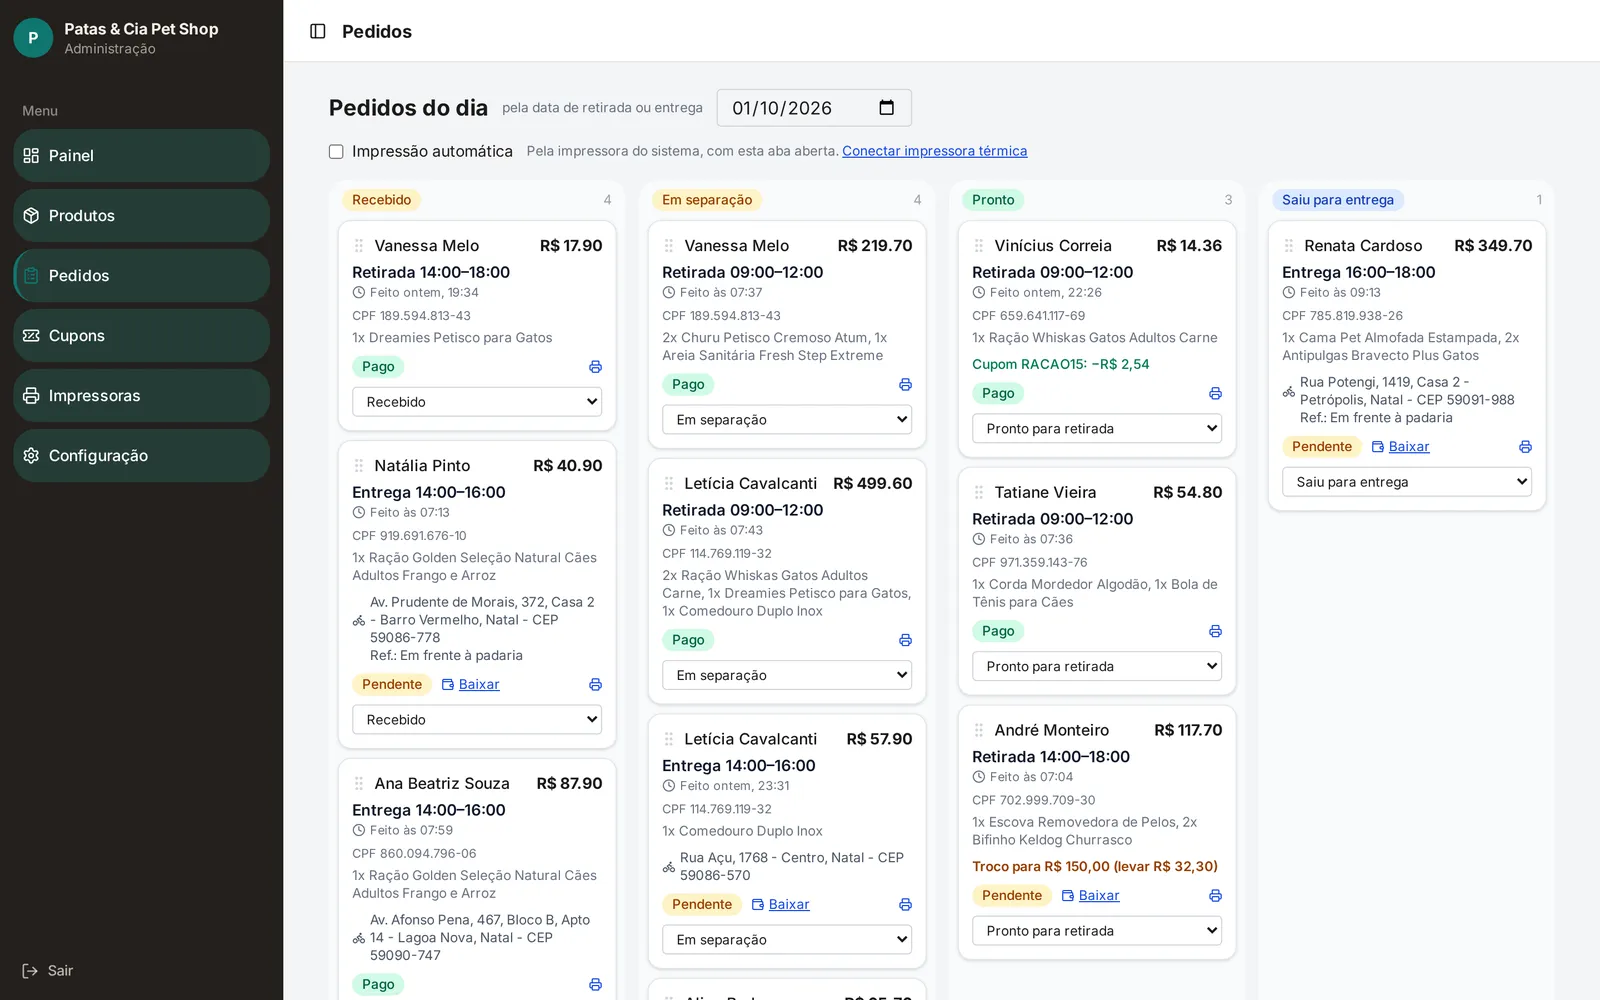Viewport: 1600px width, 1000px height.
Task: Grab drag handle of Vanessa Melo R$ 219.70 card
Action: point(669,246)
